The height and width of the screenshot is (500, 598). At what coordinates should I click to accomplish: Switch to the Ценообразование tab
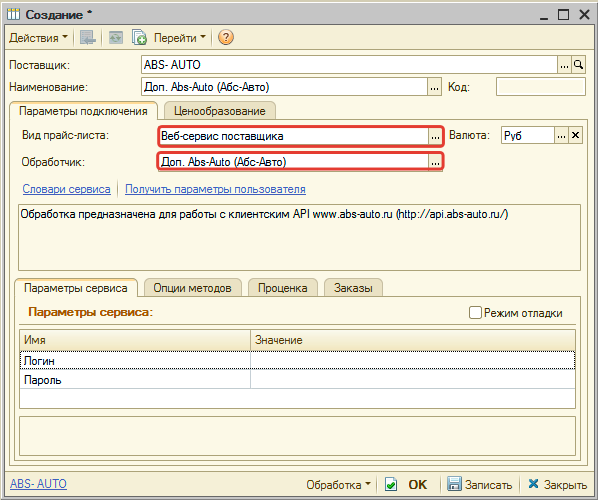click(220, 111)
